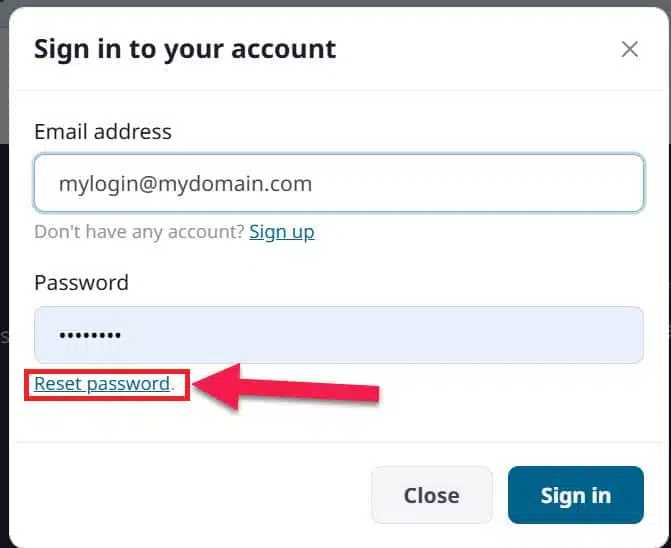Screen dimensions: 671x548
Task: Open the Sign up link
Action: [x=281, y=232]
